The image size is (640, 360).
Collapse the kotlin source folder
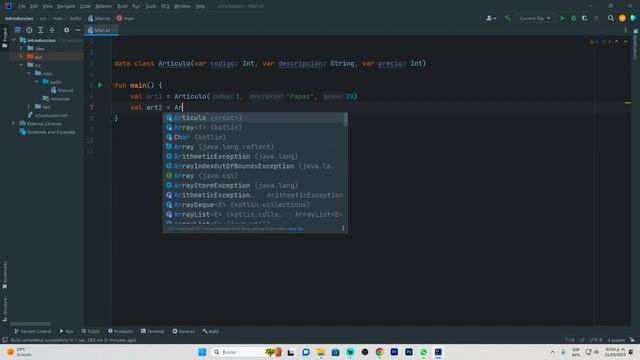pos(36,82)
